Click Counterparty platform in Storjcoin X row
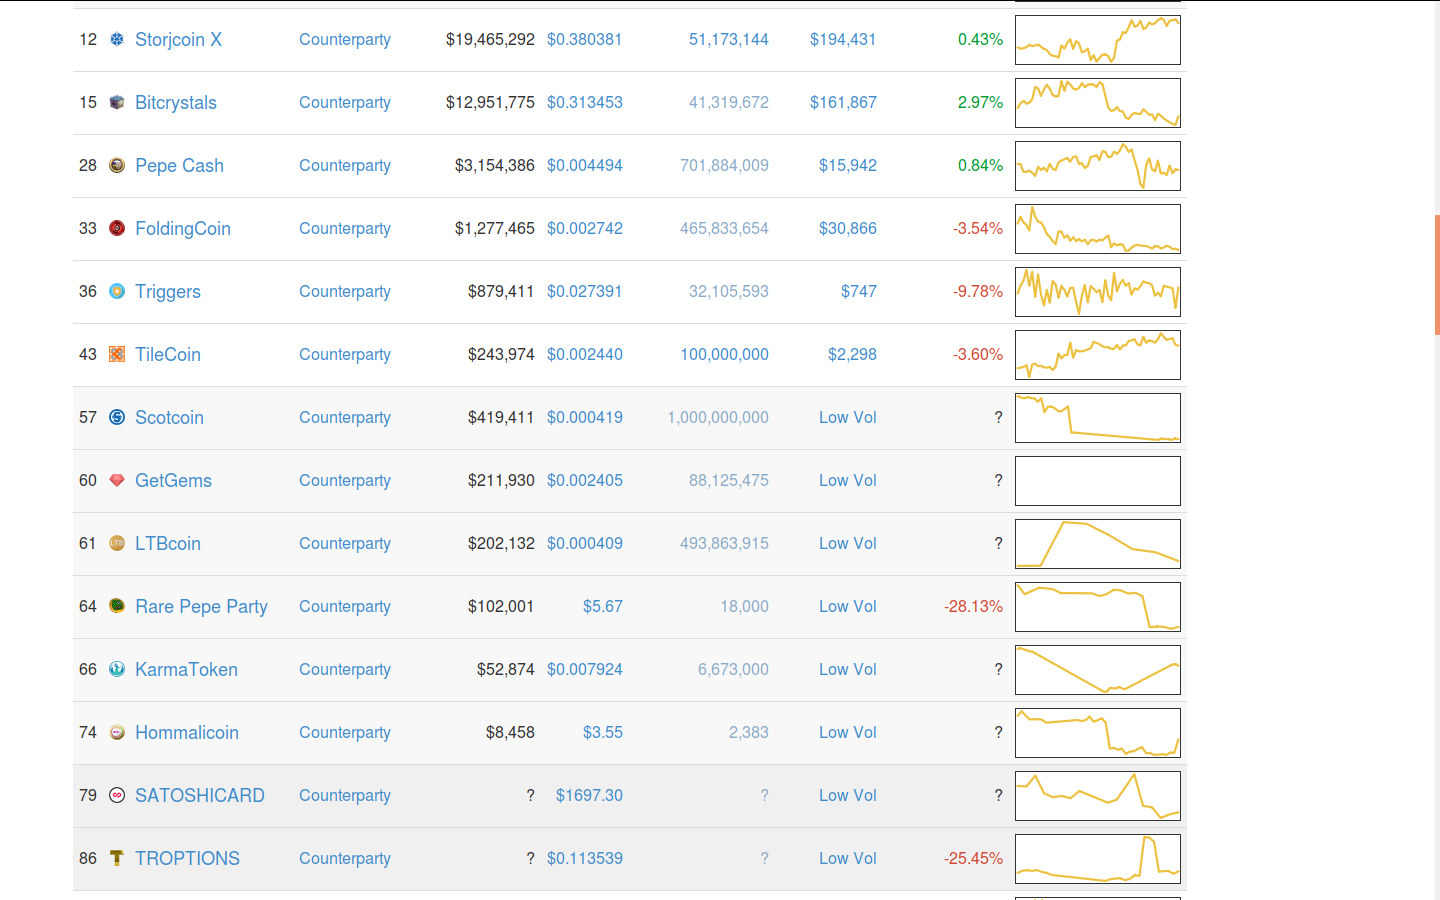Screen dimensions: 1440x900 (345, 39)
